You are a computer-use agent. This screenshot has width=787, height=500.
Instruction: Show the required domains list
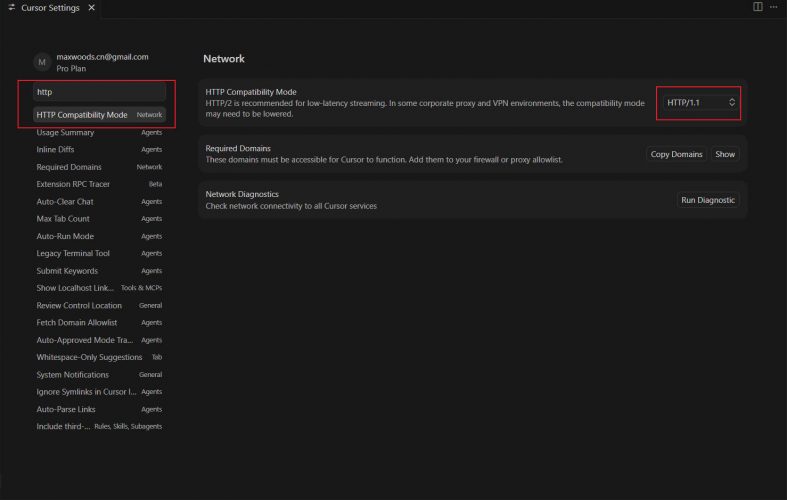click(x=725, y=154)
